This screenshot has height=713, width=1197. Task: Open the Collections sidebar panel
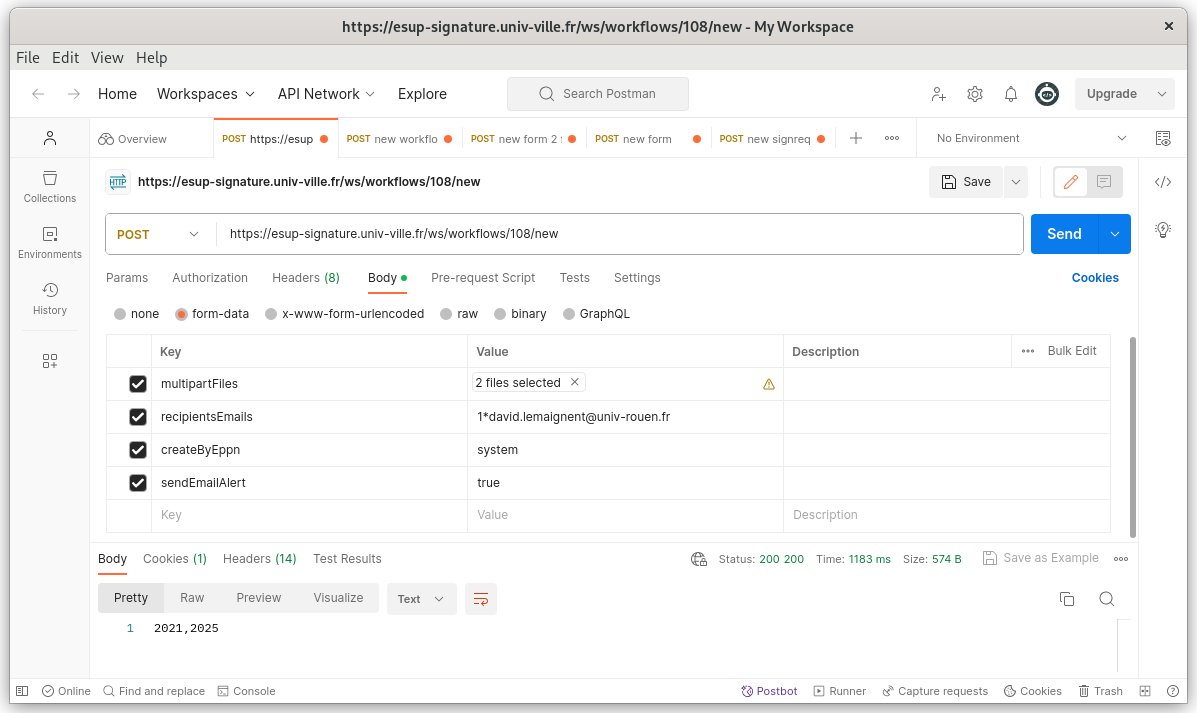pos(50,186)
